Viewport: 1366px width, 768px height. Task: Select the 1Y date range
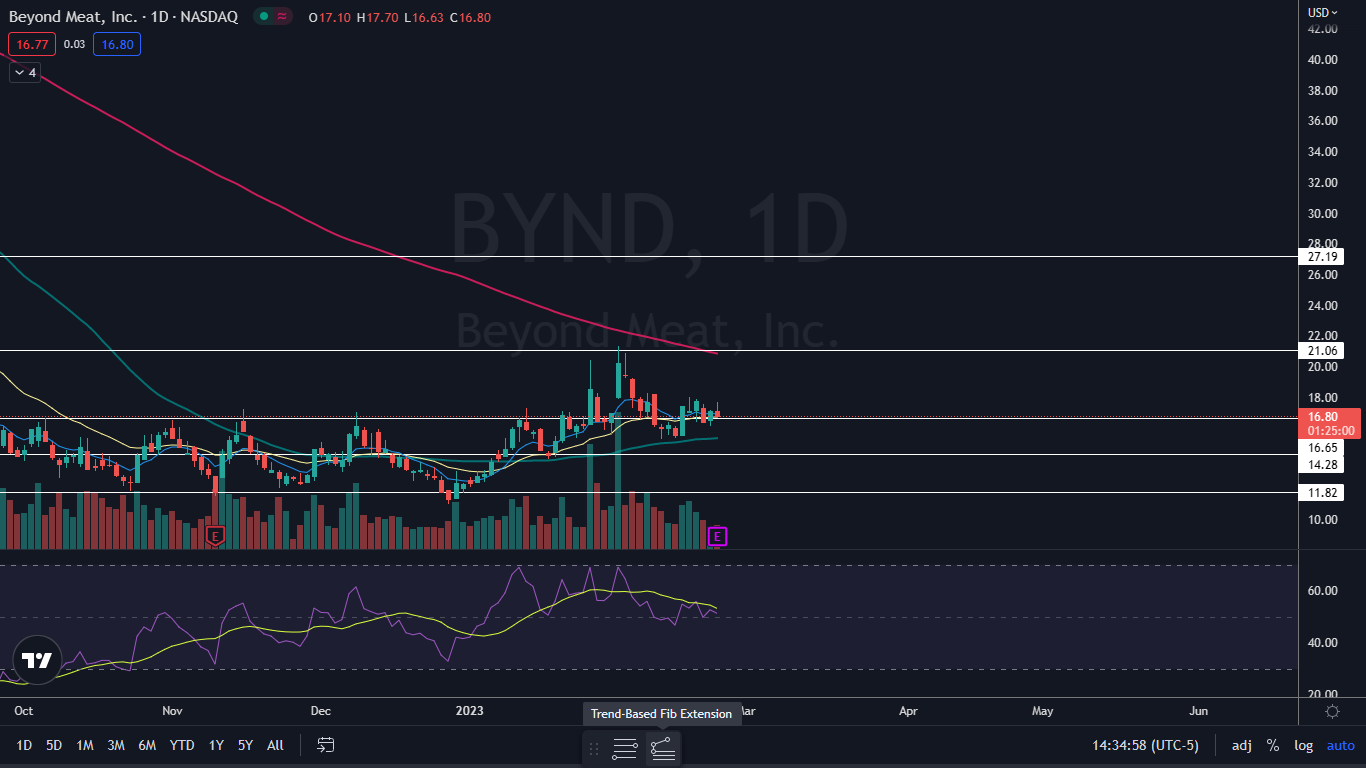(216, 745)
